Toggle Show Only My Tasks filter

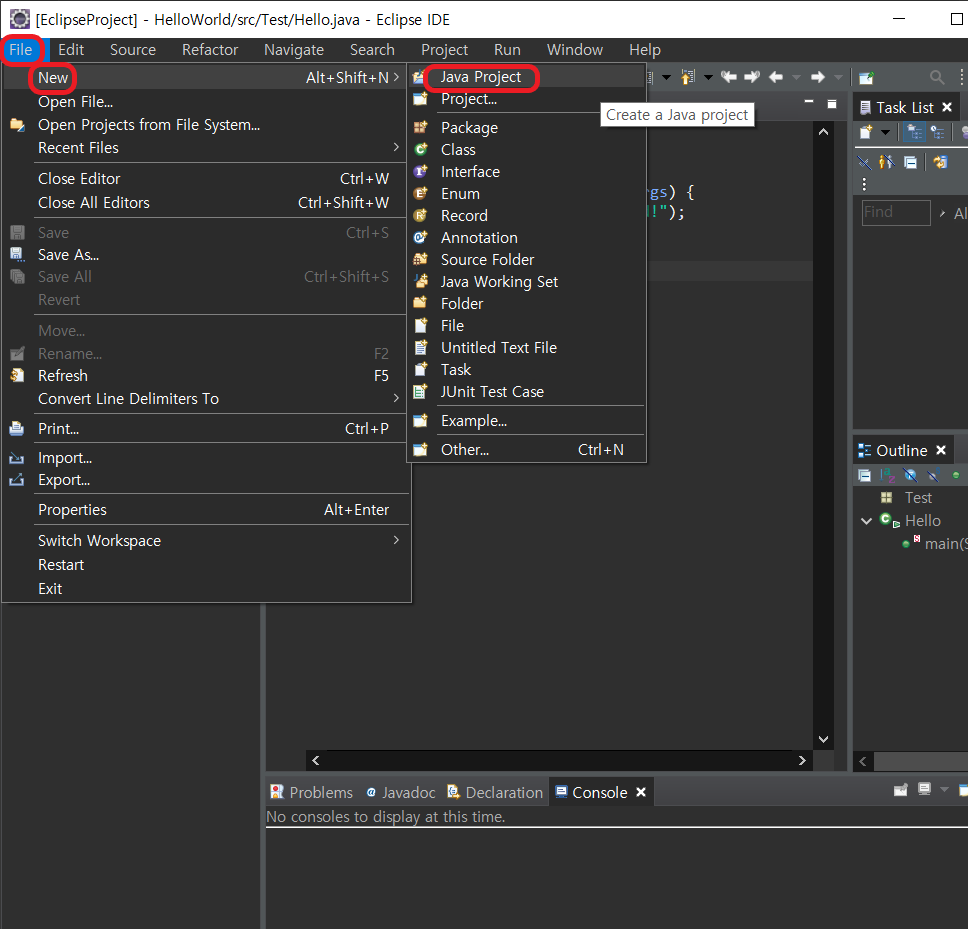887,162
